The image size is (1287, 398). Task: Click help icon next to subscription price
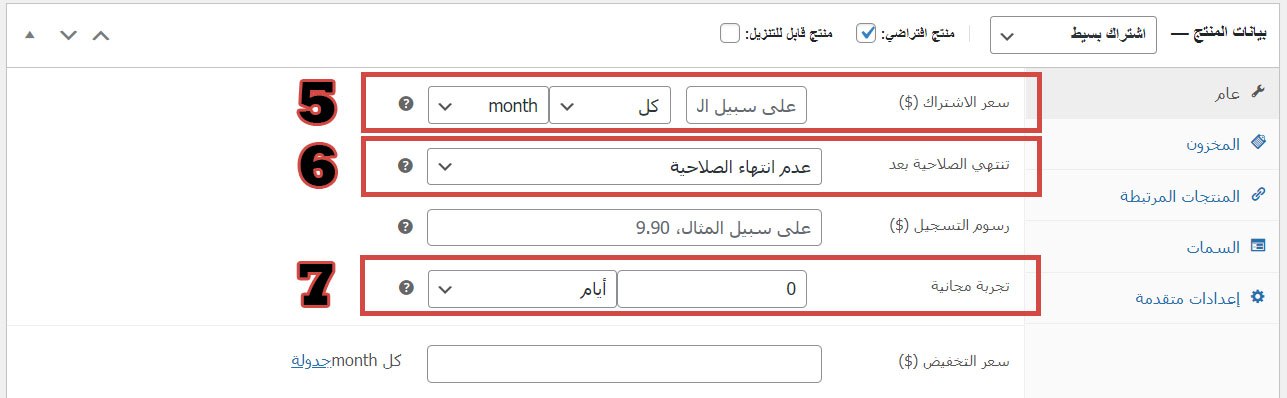(405, 104)
